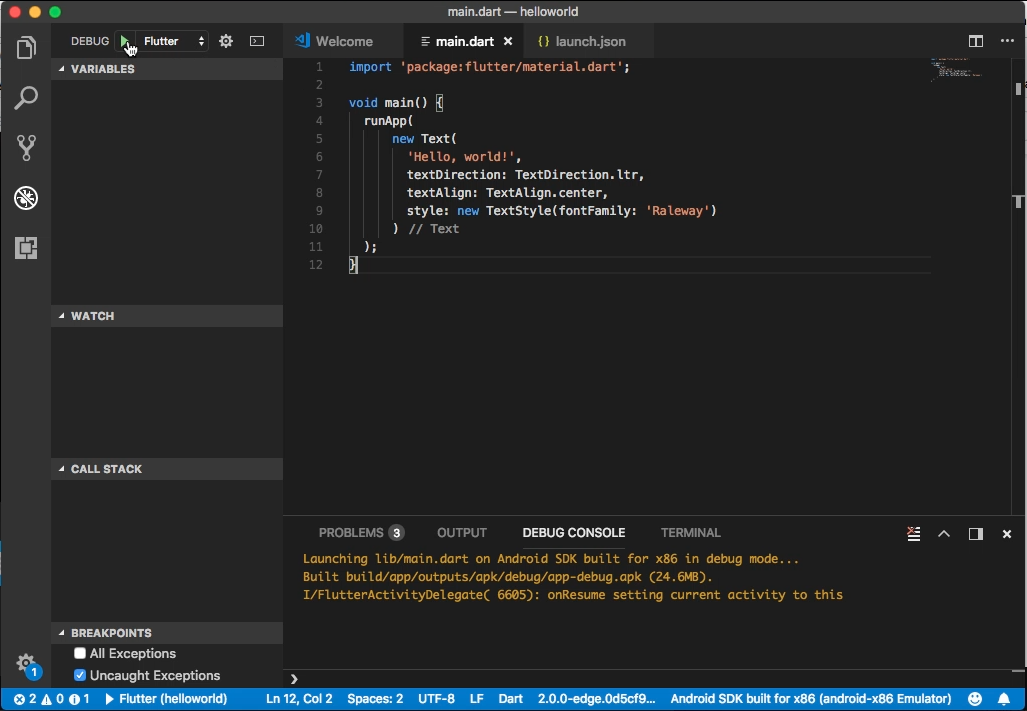Viewport: 1027px width, 711px height.
Task: Click the 'Built build/app/outputs' console line
Action: (508, 577)
